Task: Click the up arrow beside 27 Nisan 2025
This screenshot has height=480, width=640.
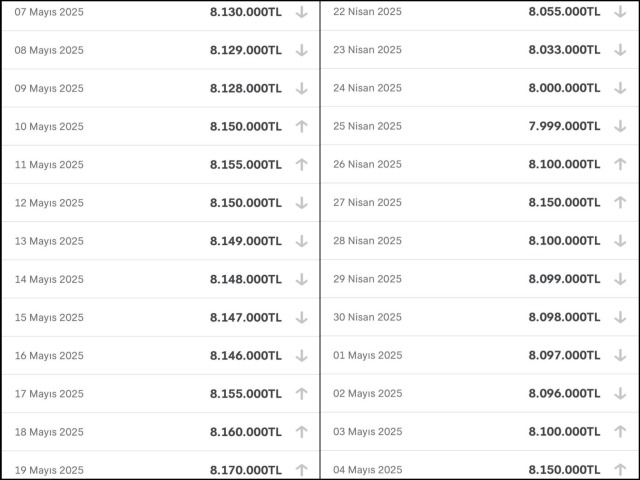Action: click(x=620, y=202)
